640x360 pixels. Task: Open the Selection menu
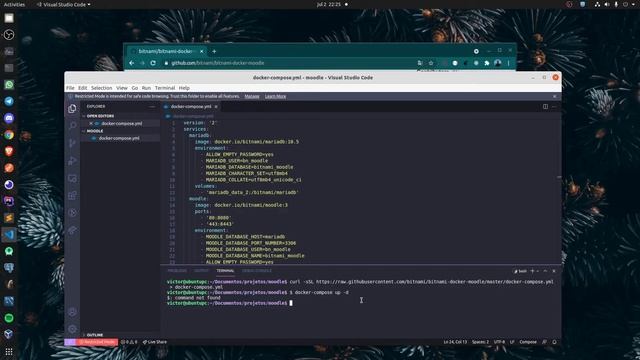point(102,88)
